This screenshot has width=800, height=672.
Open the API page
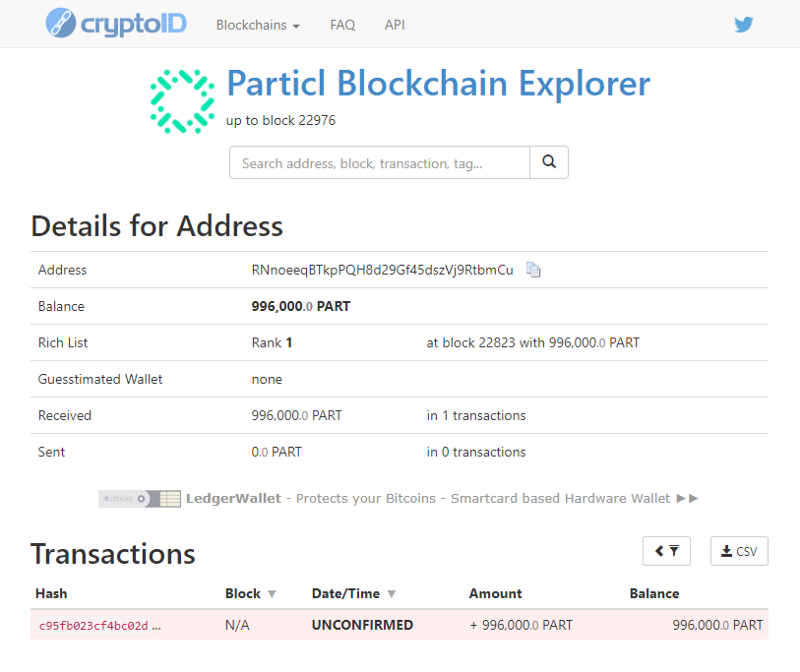[394, 25]
